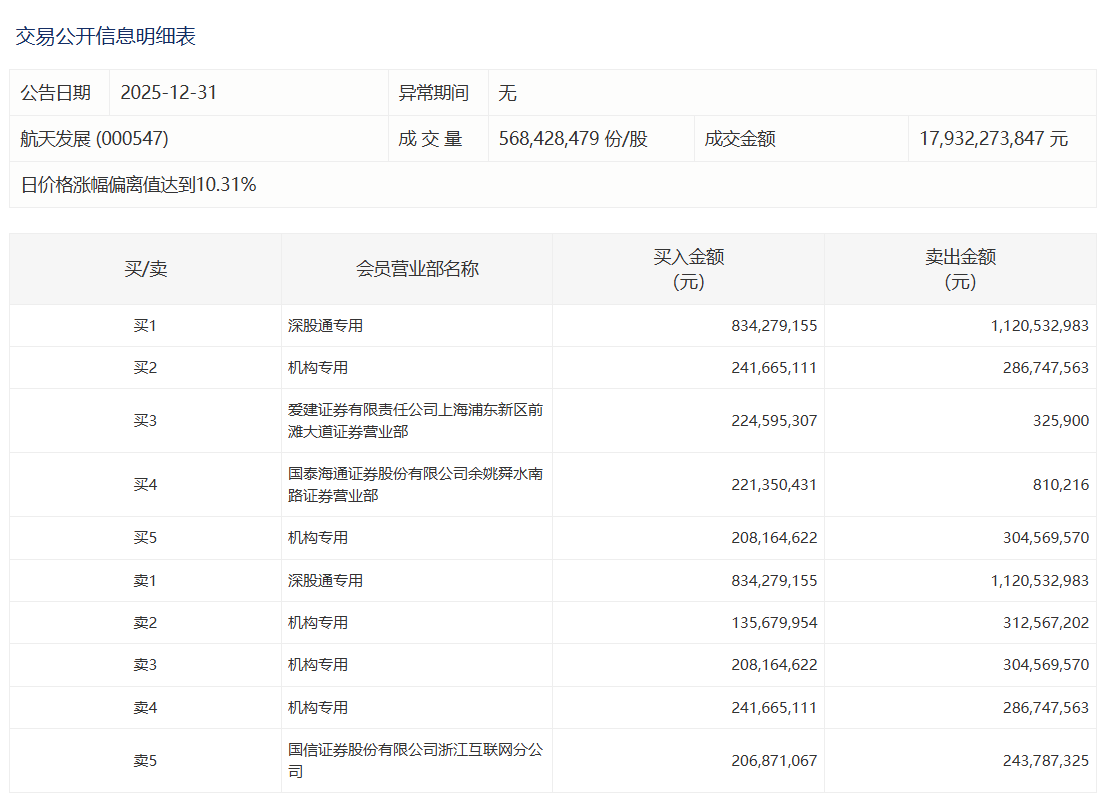Select 深股通专用 in the 买1 row
The height and width of the screenshot is (806, 1110).
pyautogui.click(x=325, y=326)
